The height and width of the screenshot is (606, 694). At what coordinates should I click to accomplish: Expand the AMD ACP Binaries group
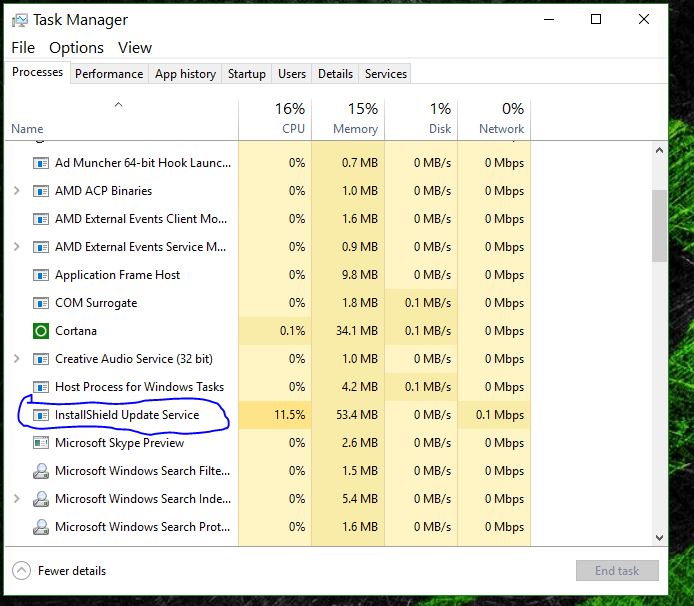[x=17, y=191]
